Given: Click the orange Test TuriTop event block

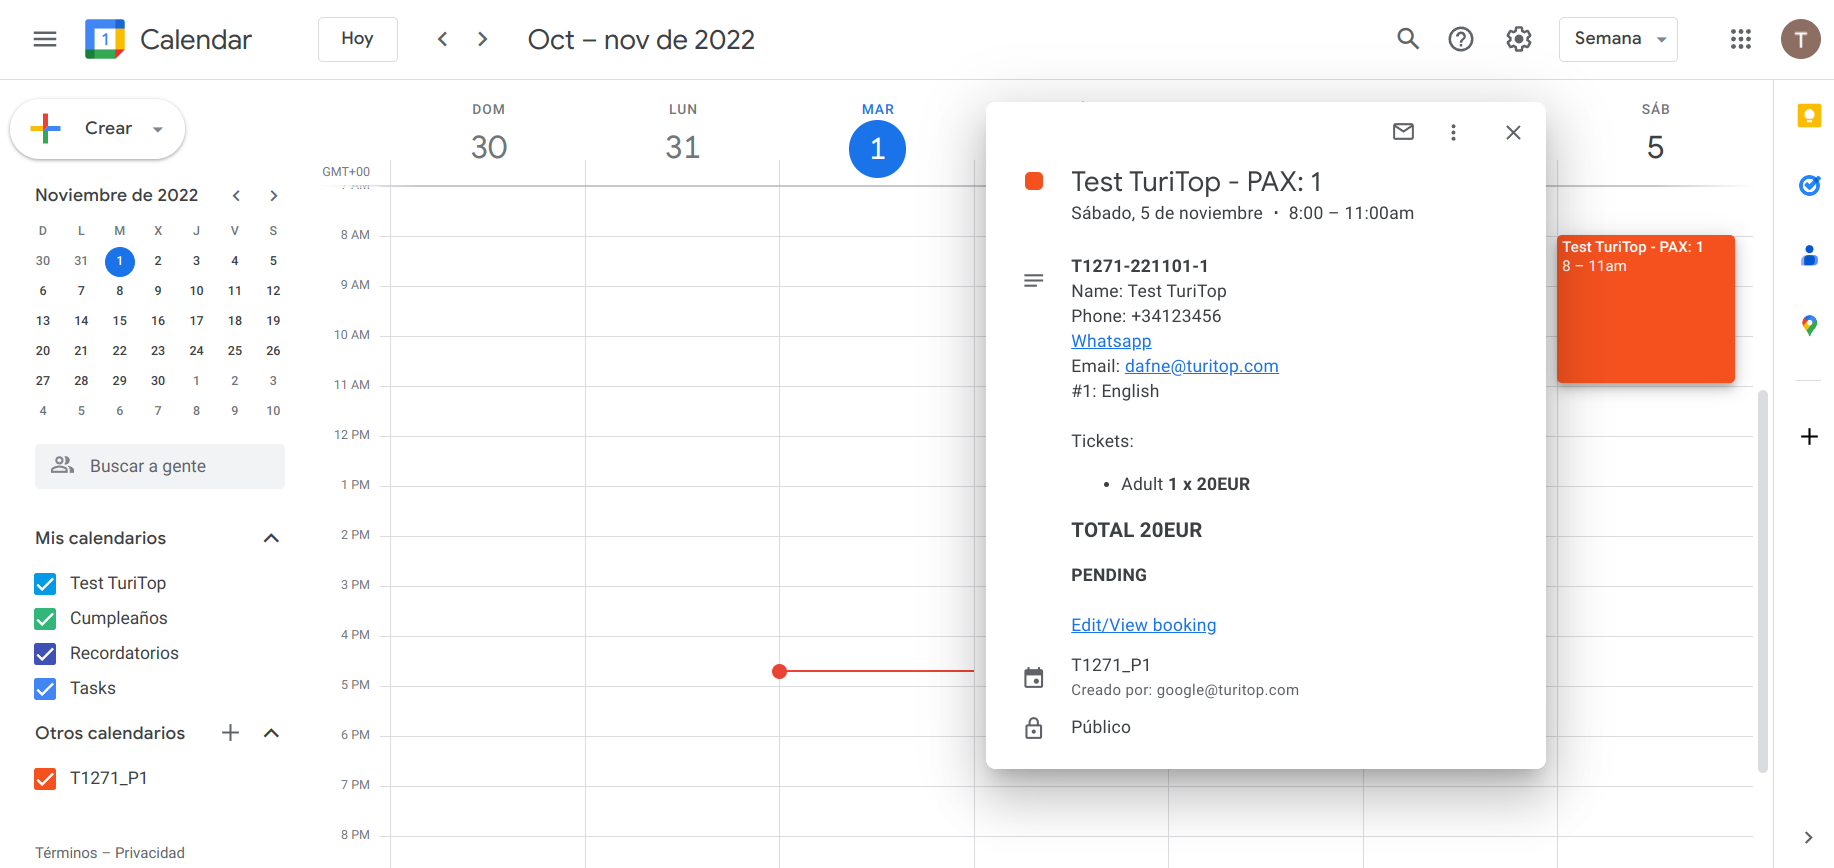Looking at the screenshot, I should (1645, 320).
